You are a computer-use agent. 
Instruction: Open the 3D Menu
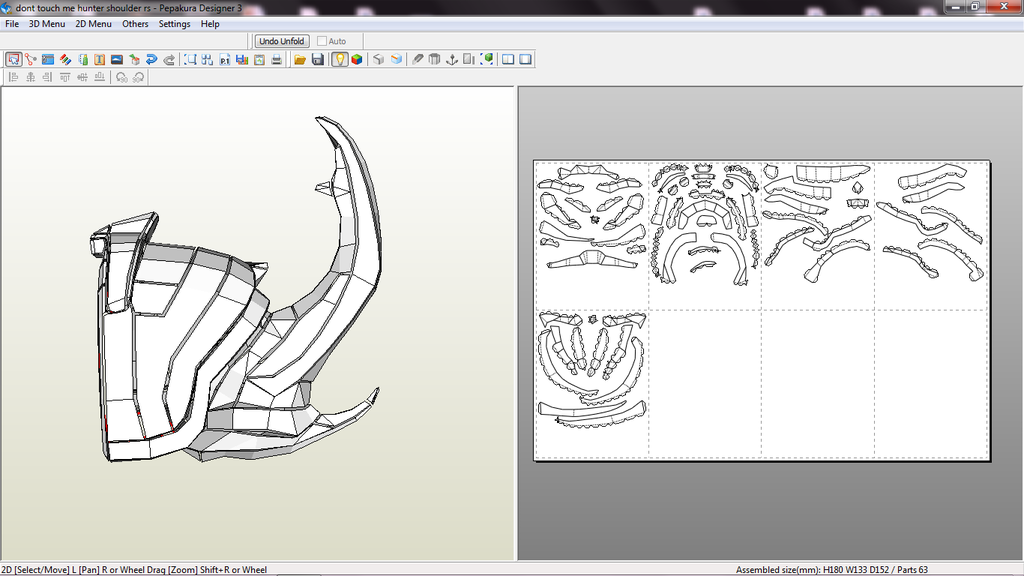47,24
